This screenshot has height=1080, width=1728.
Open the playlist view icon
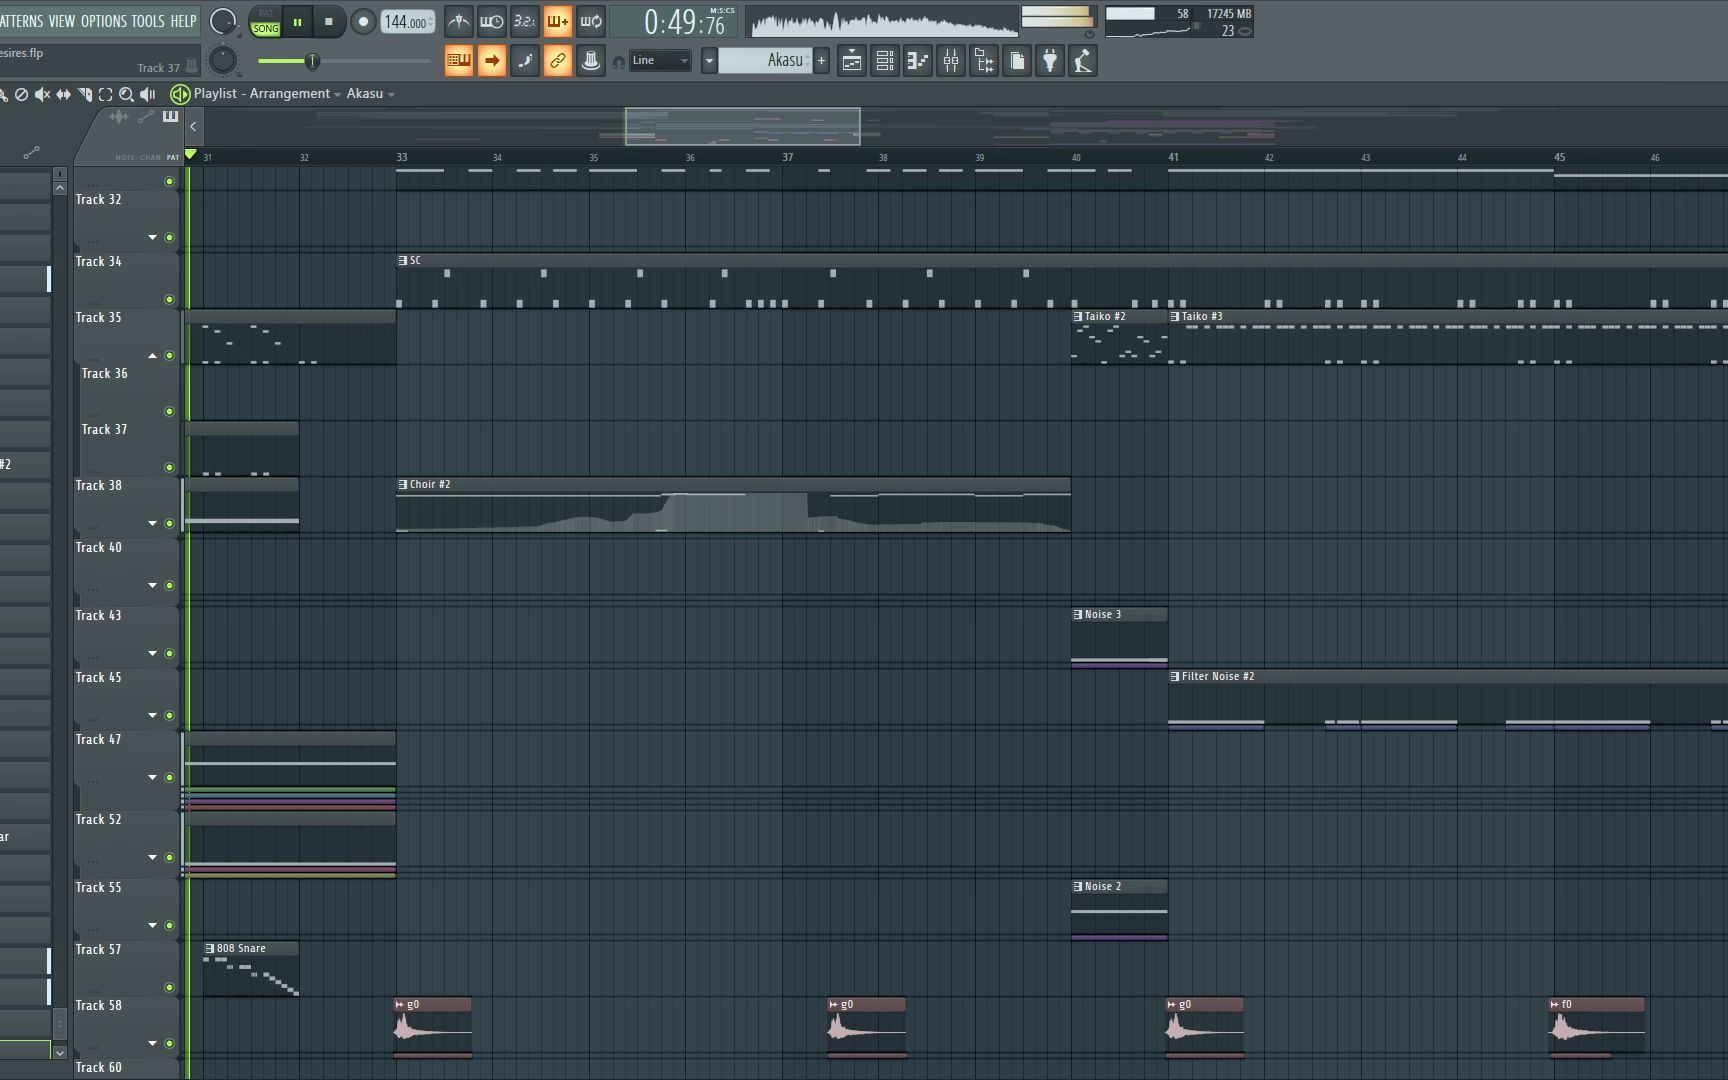851,61
